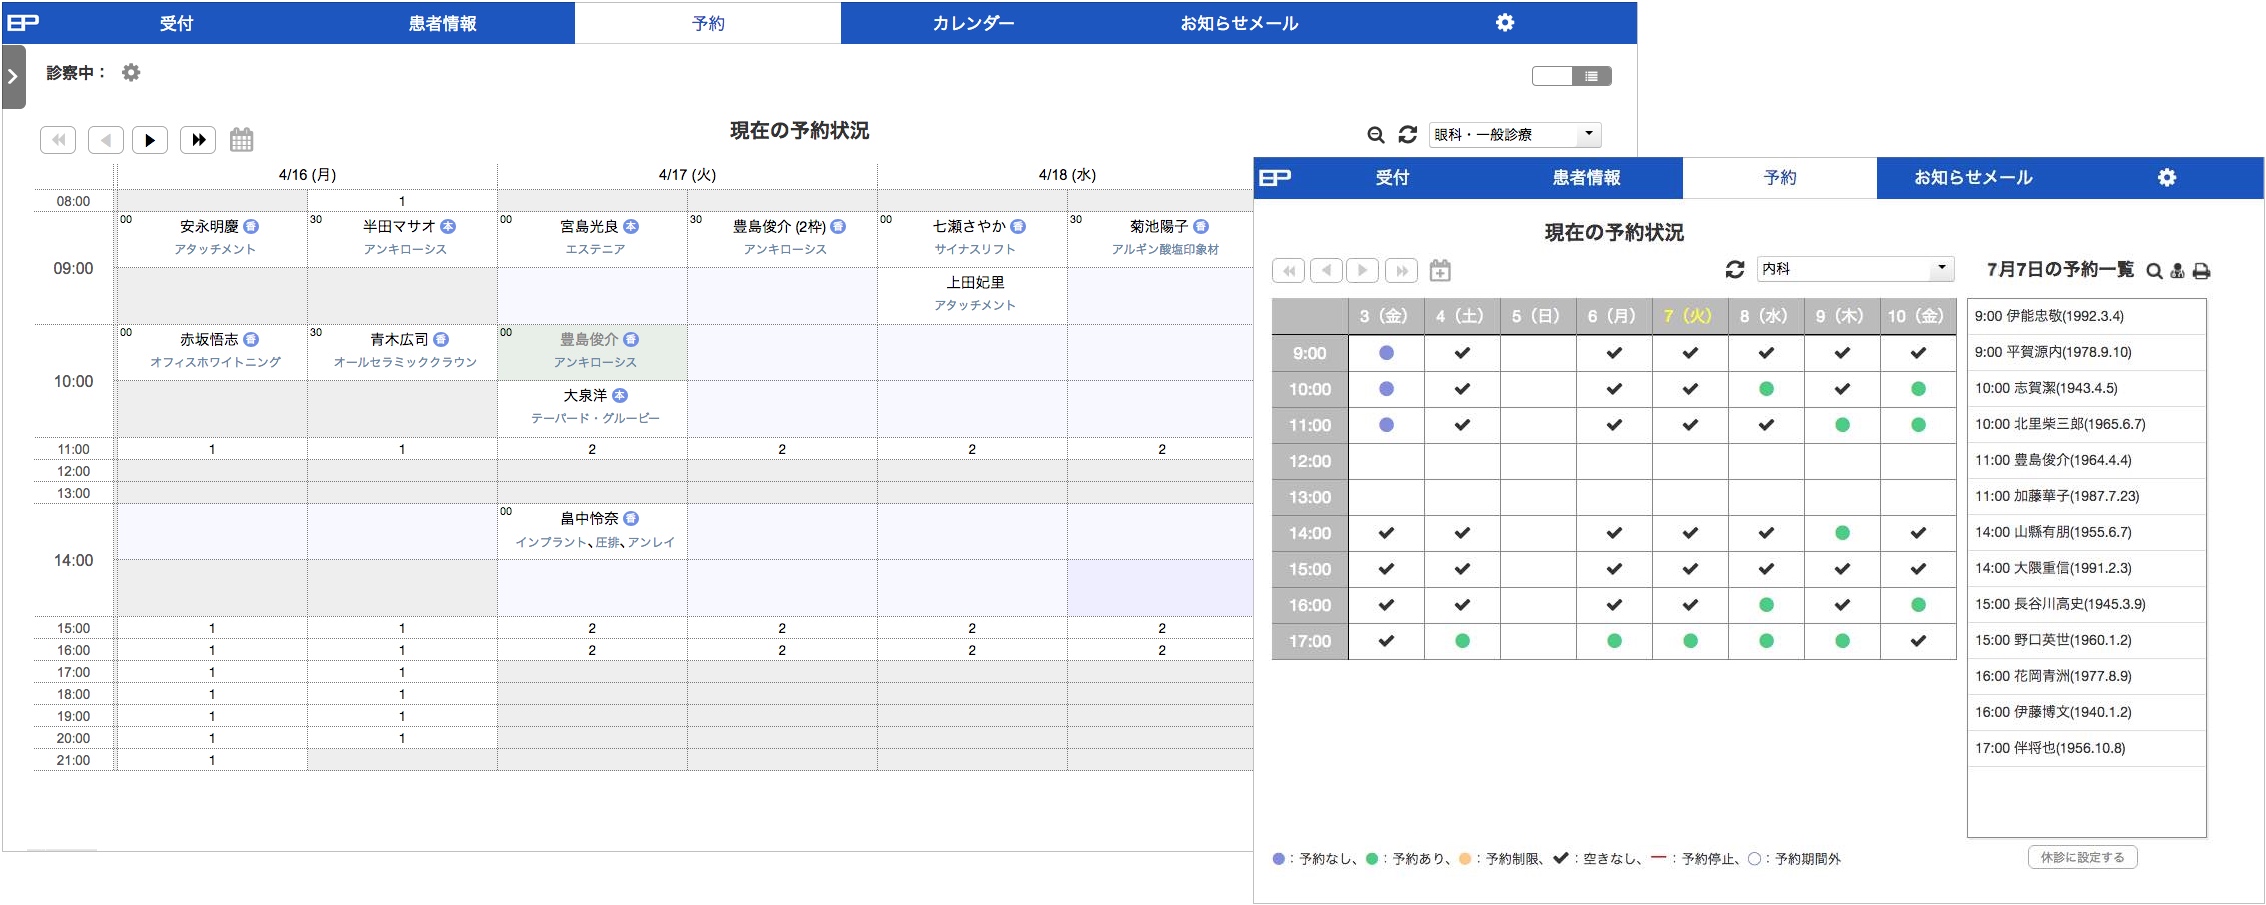2266x905 pixels.
Task: Go to next day in the left window
Action: (150, 140)
